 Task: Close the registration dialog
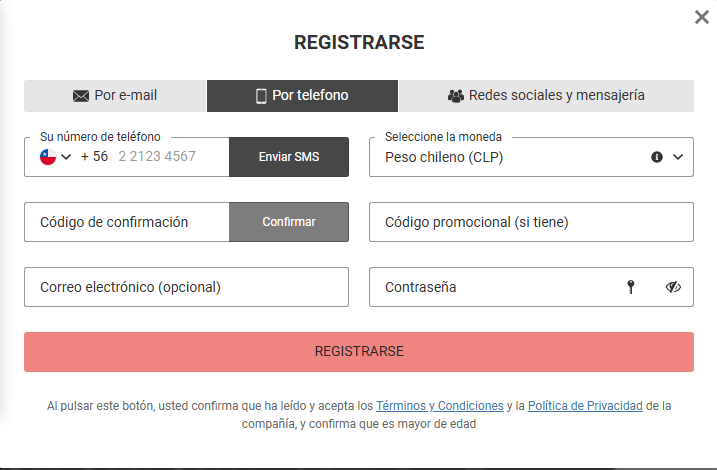(702, 17)
